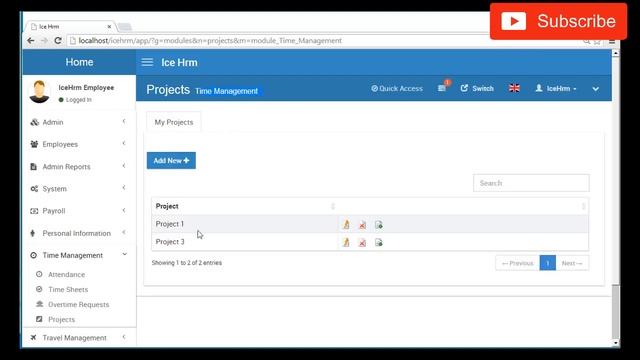Click the Home header link
Screen dimensions: 640x360
[x=79, y=62]
